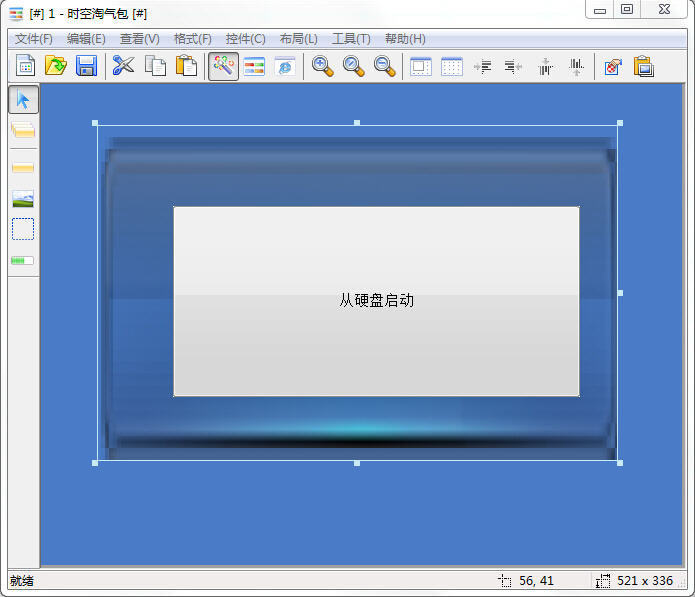
Task: Click the bottom-right selection handle
Action: click(x=620, y=463)
